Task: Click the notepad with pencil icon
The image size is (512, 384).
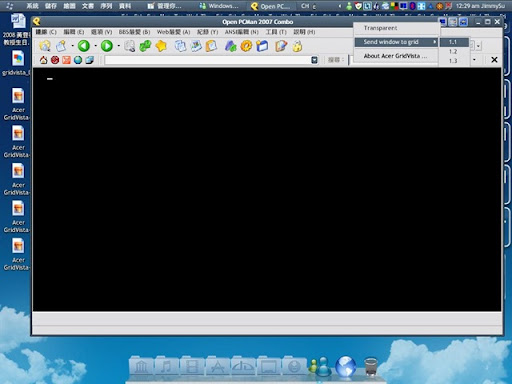Action: click(281, 46)
